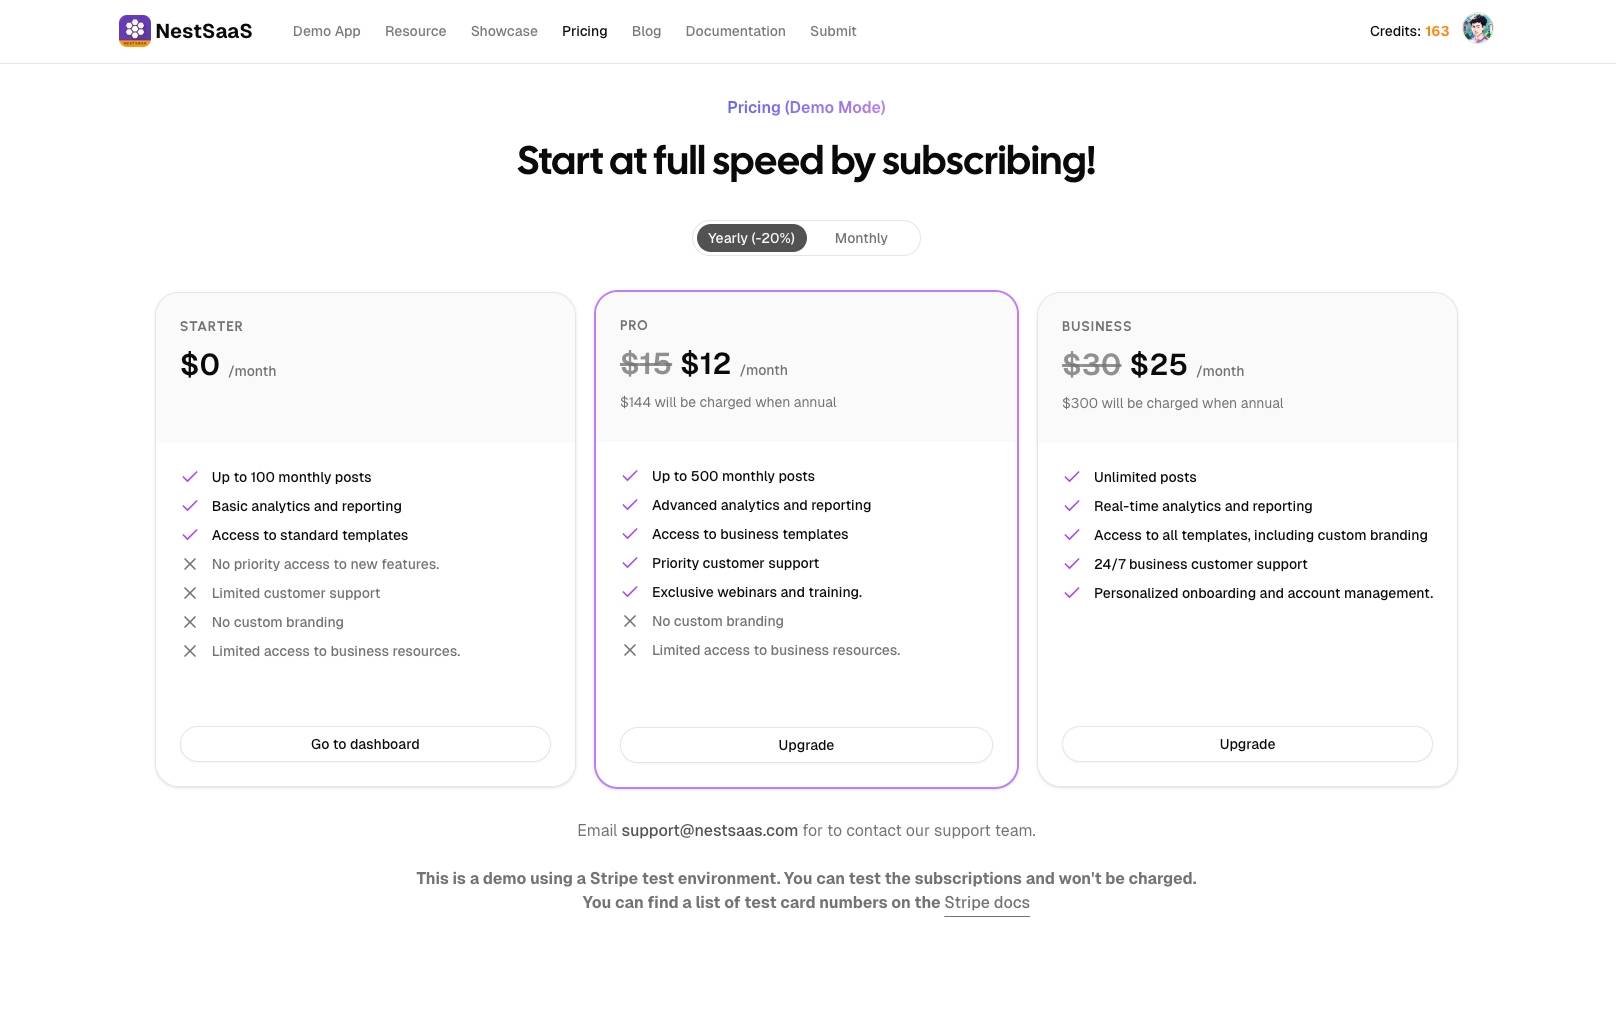Click the X beside Starter's 'Limited customer support'
The height and width of the screenshot is (1024, 1616).
[x=190, y=593]
